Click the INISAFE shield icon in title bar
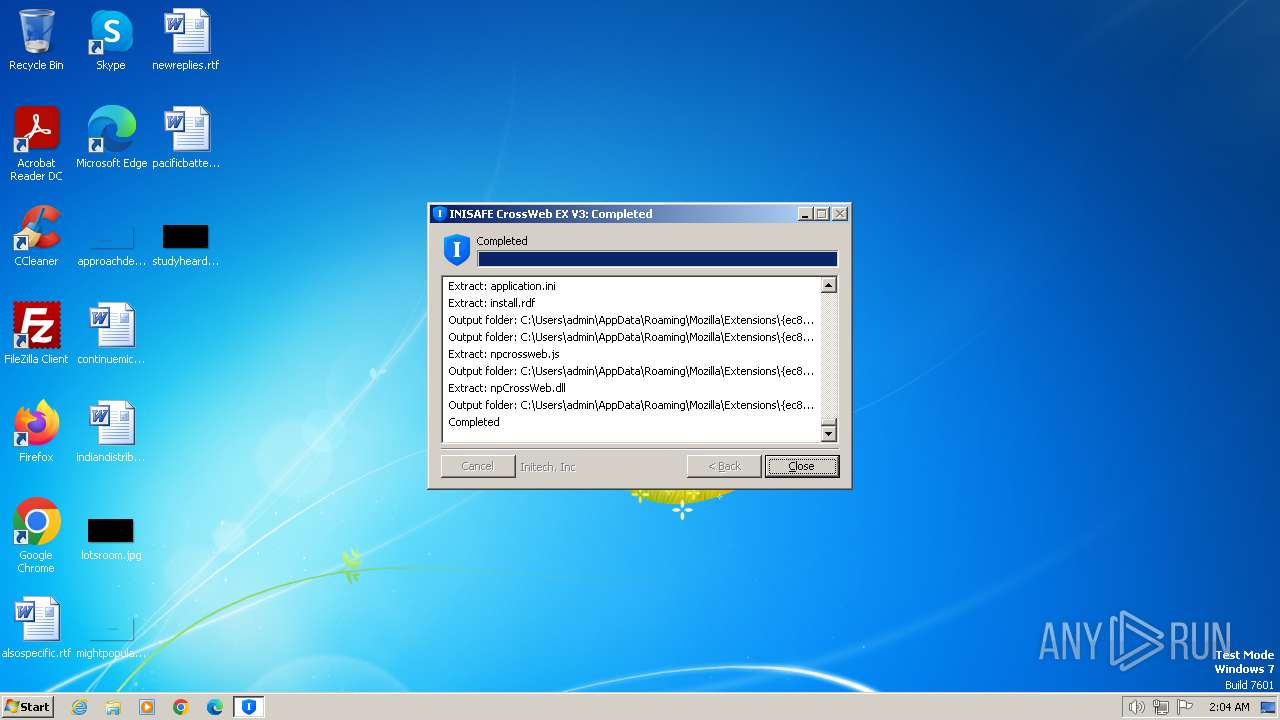1280x720 pixels. click(x=439, y=214)
